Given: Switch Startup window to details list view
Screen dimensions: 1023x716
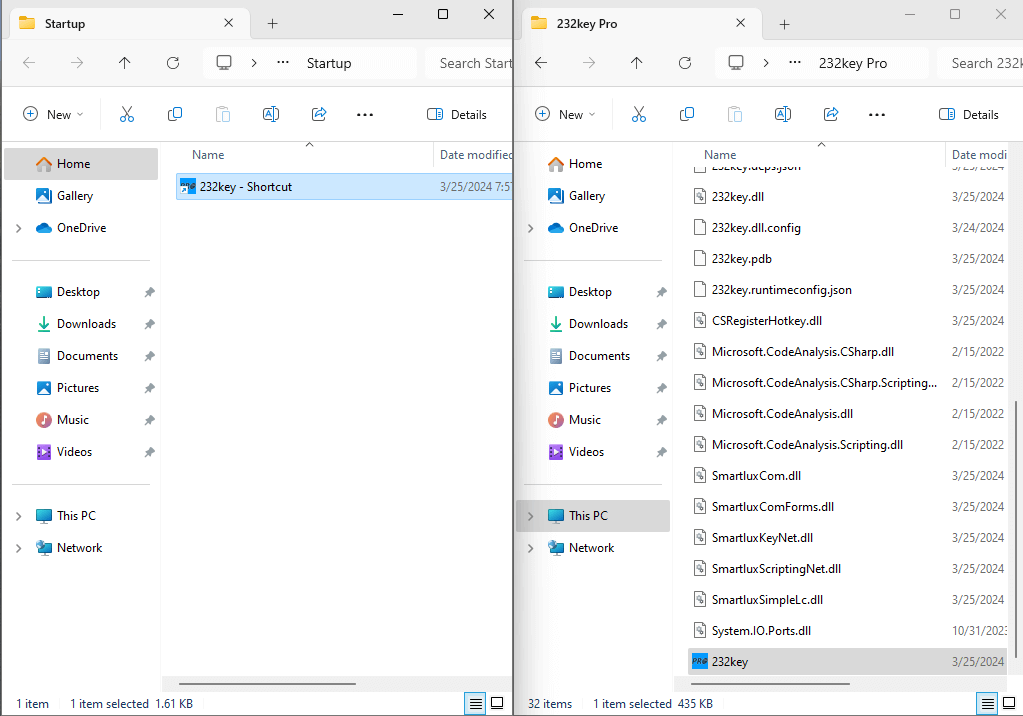Looking at the screenshot, I should 476,703.
